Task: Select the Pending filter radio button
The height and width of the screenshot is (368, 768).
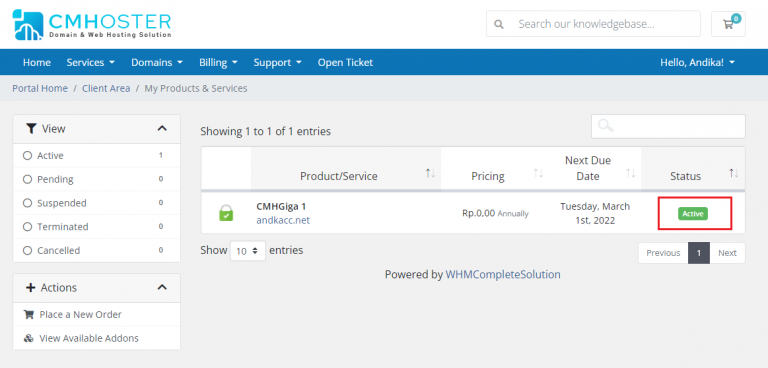Action: pos(27,179)
